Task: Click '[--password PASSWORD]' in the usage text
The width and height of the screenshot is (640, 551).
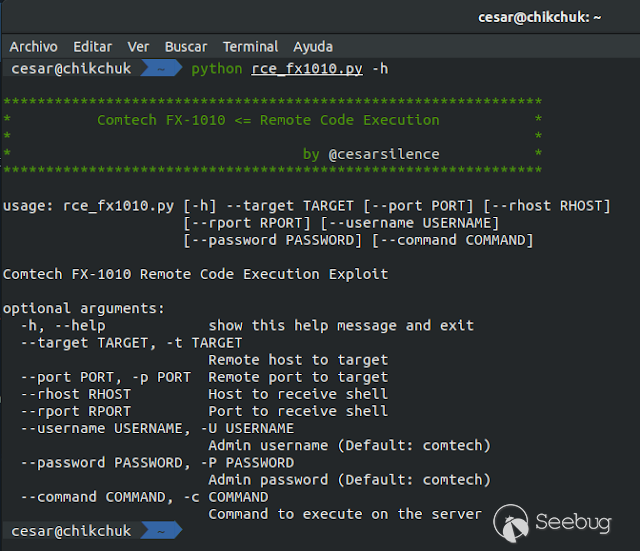Action: coord(273,240)
